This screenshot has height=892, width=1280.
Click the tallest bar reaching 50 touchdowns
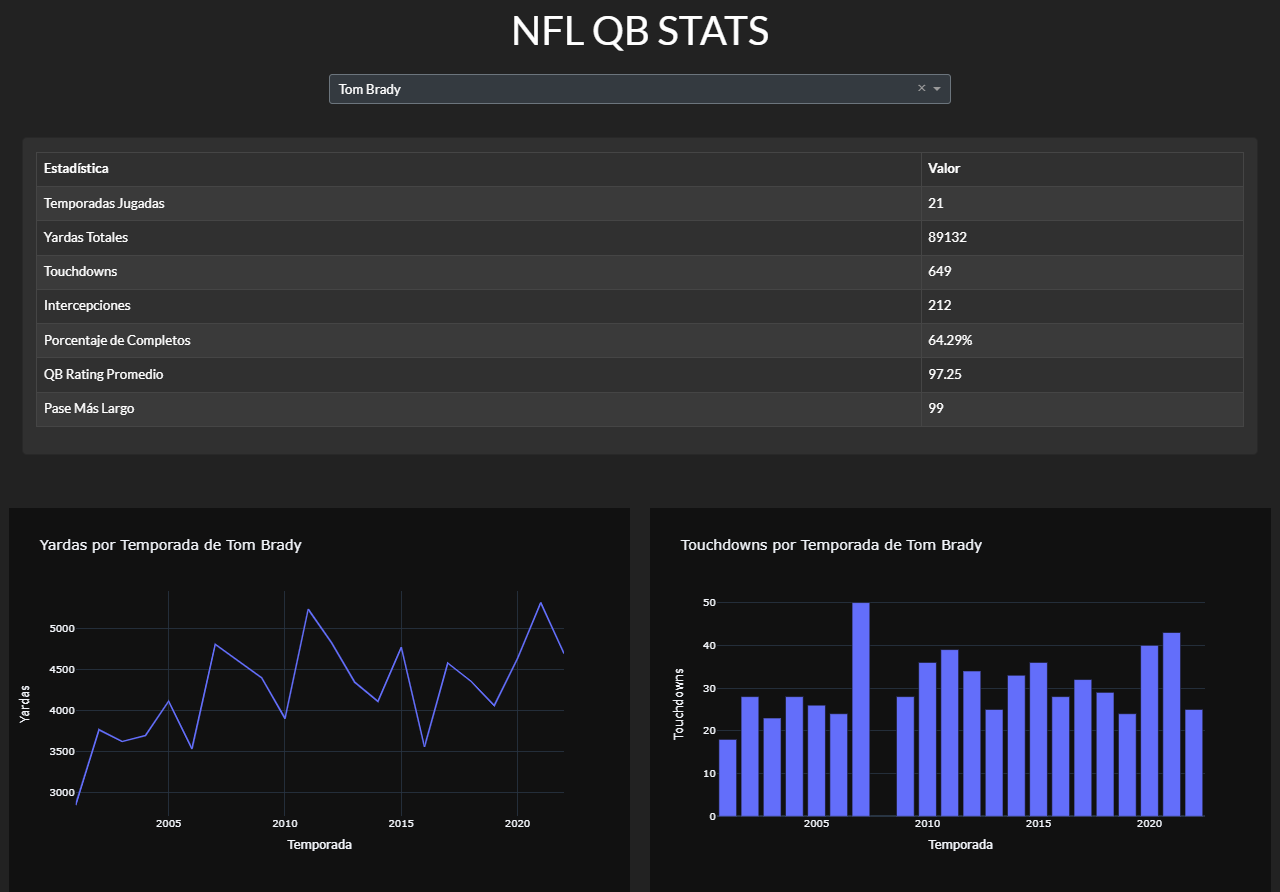861,709
